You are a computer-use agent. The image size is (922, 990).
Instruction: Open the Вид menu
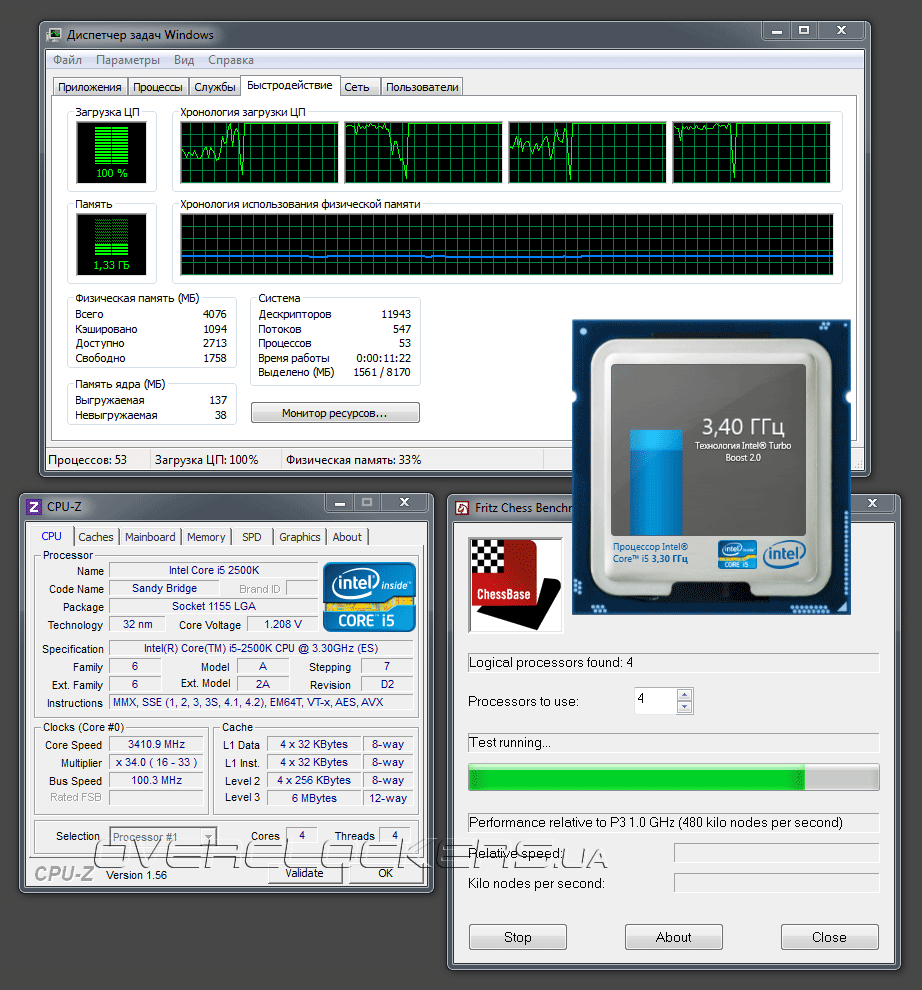(x=184, y=60)
